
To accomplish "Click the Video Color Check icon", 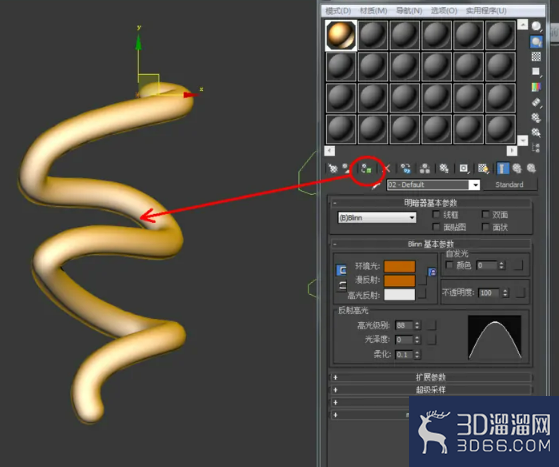I will pos(536,87).
